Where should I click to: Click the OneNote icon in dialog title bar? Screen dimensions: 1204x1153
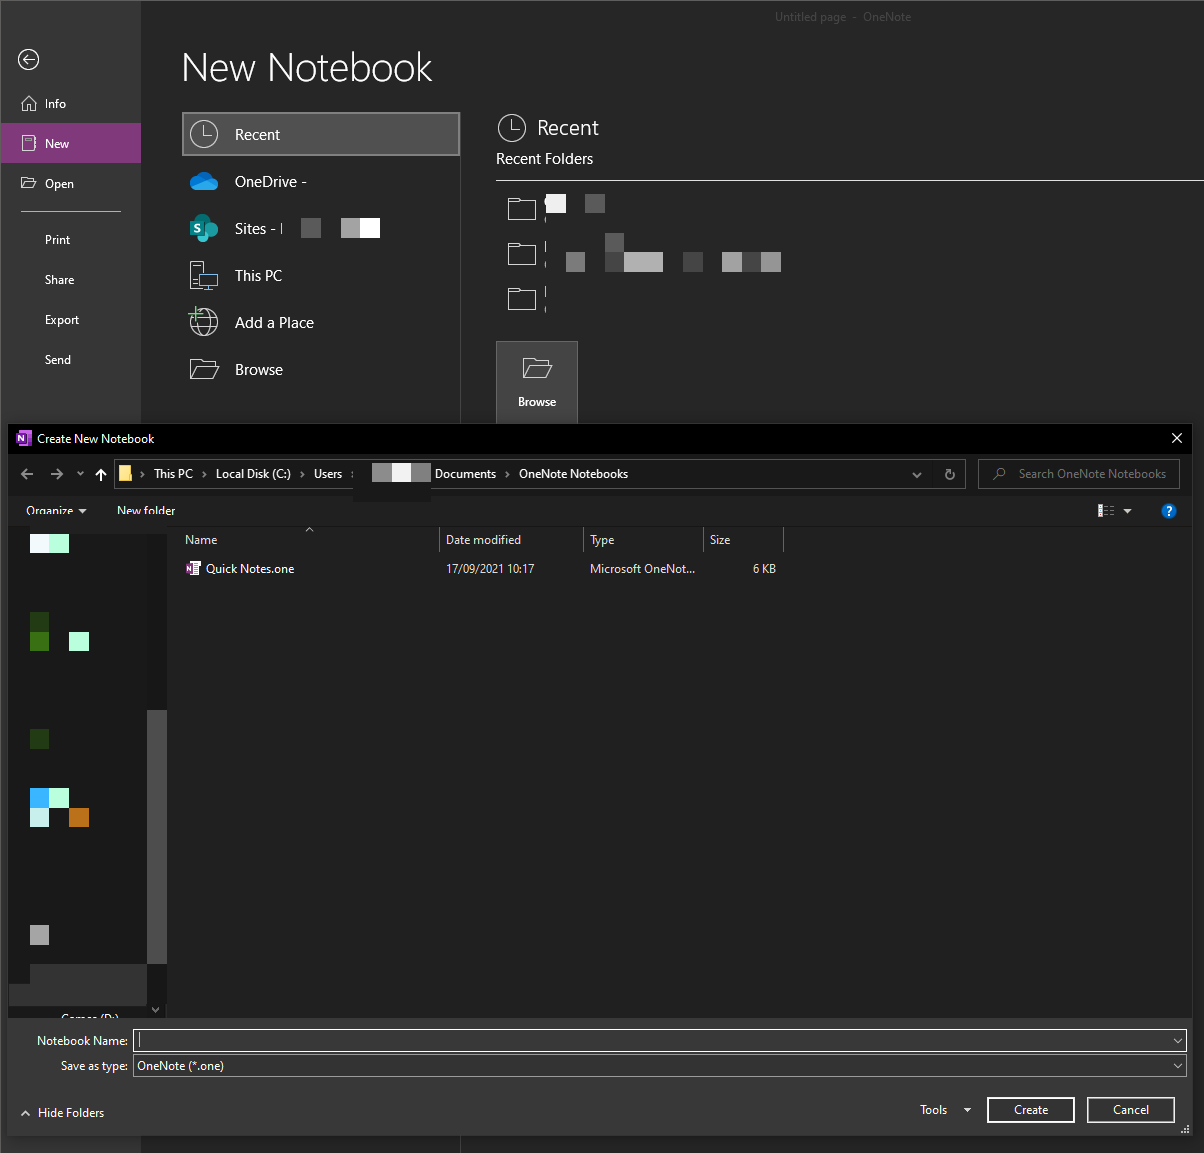pyautogui.click(x=24, y=438)
